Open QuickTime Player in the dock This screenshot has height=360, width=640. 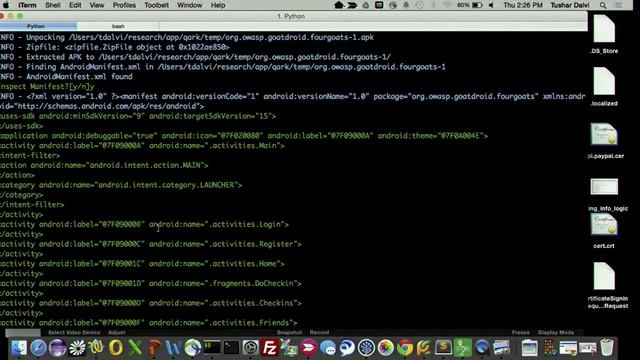482,348
